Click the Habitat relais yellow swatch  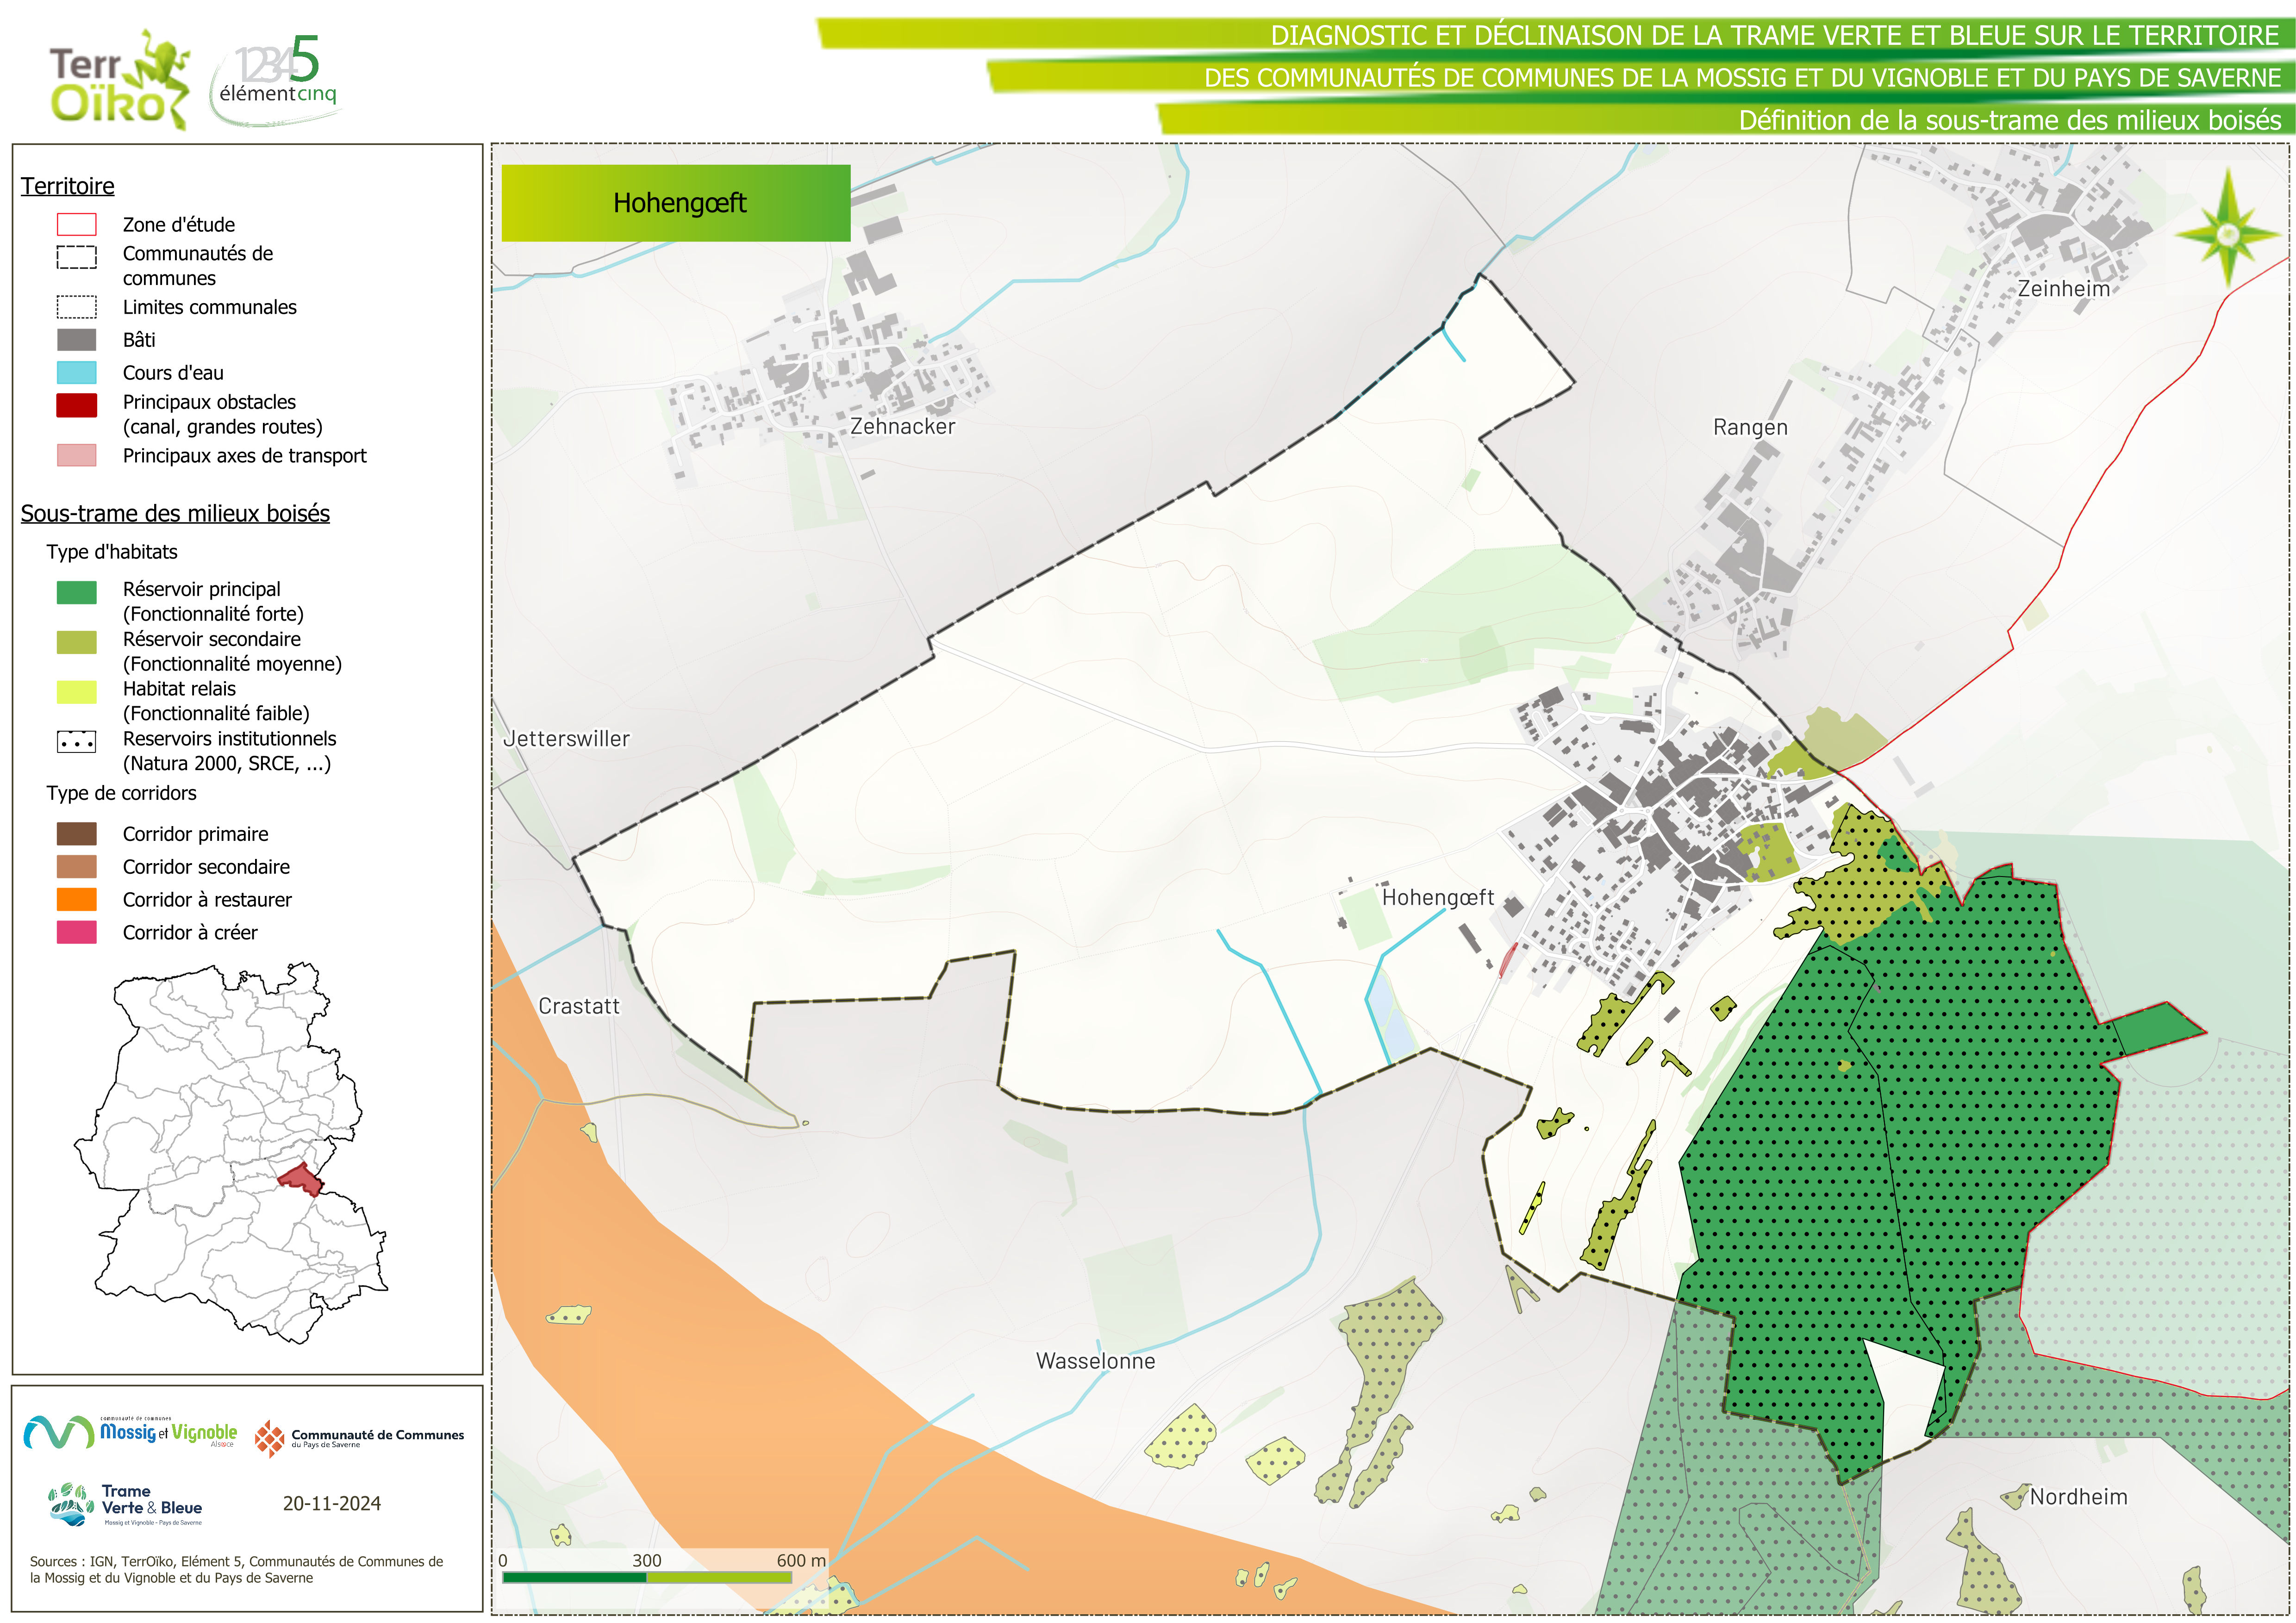tap(77, 691)
